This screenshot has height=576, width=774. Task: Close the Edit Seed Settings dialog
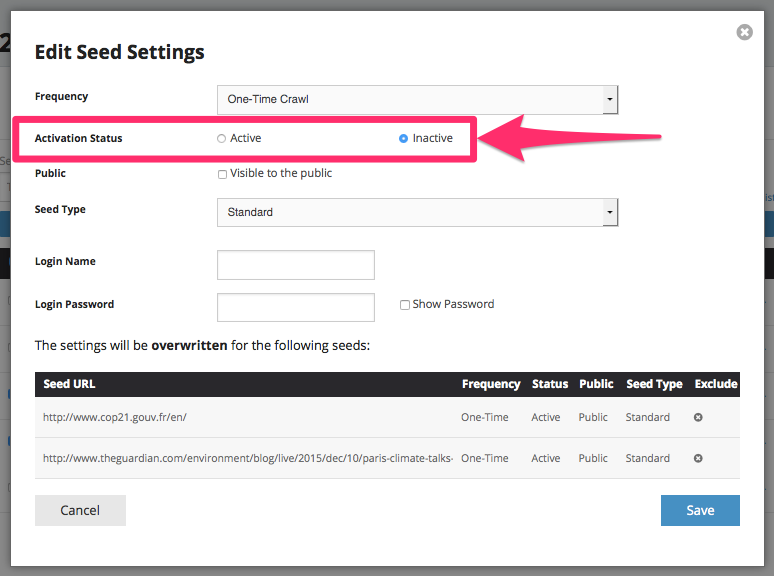[744, 32]
